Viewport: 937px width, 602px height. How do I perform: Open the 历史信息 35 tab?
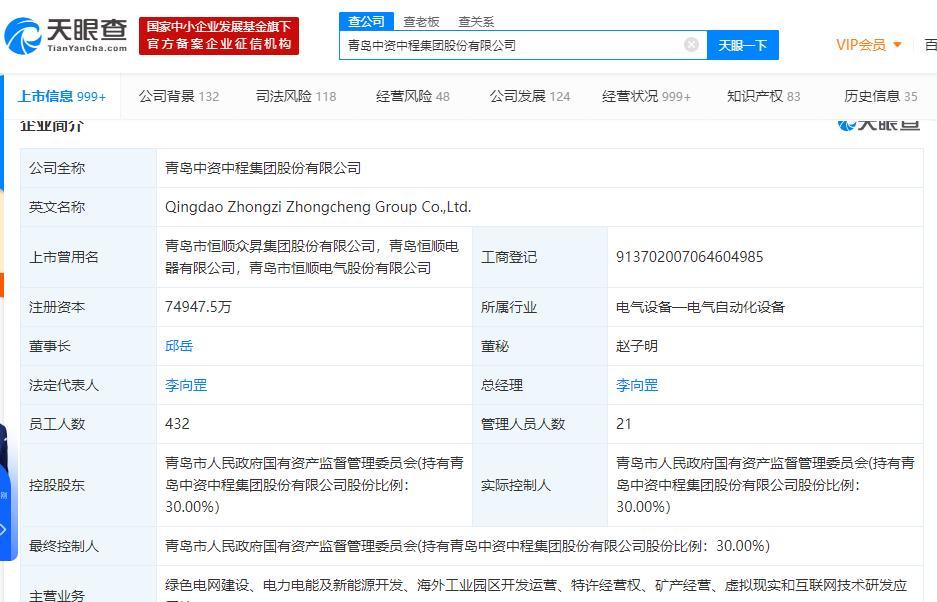[x=880, y=96]
